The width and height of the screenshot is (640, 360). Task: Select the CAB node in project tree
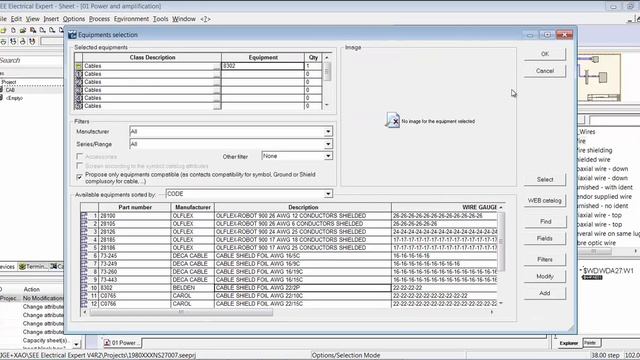tap(10, 90)
